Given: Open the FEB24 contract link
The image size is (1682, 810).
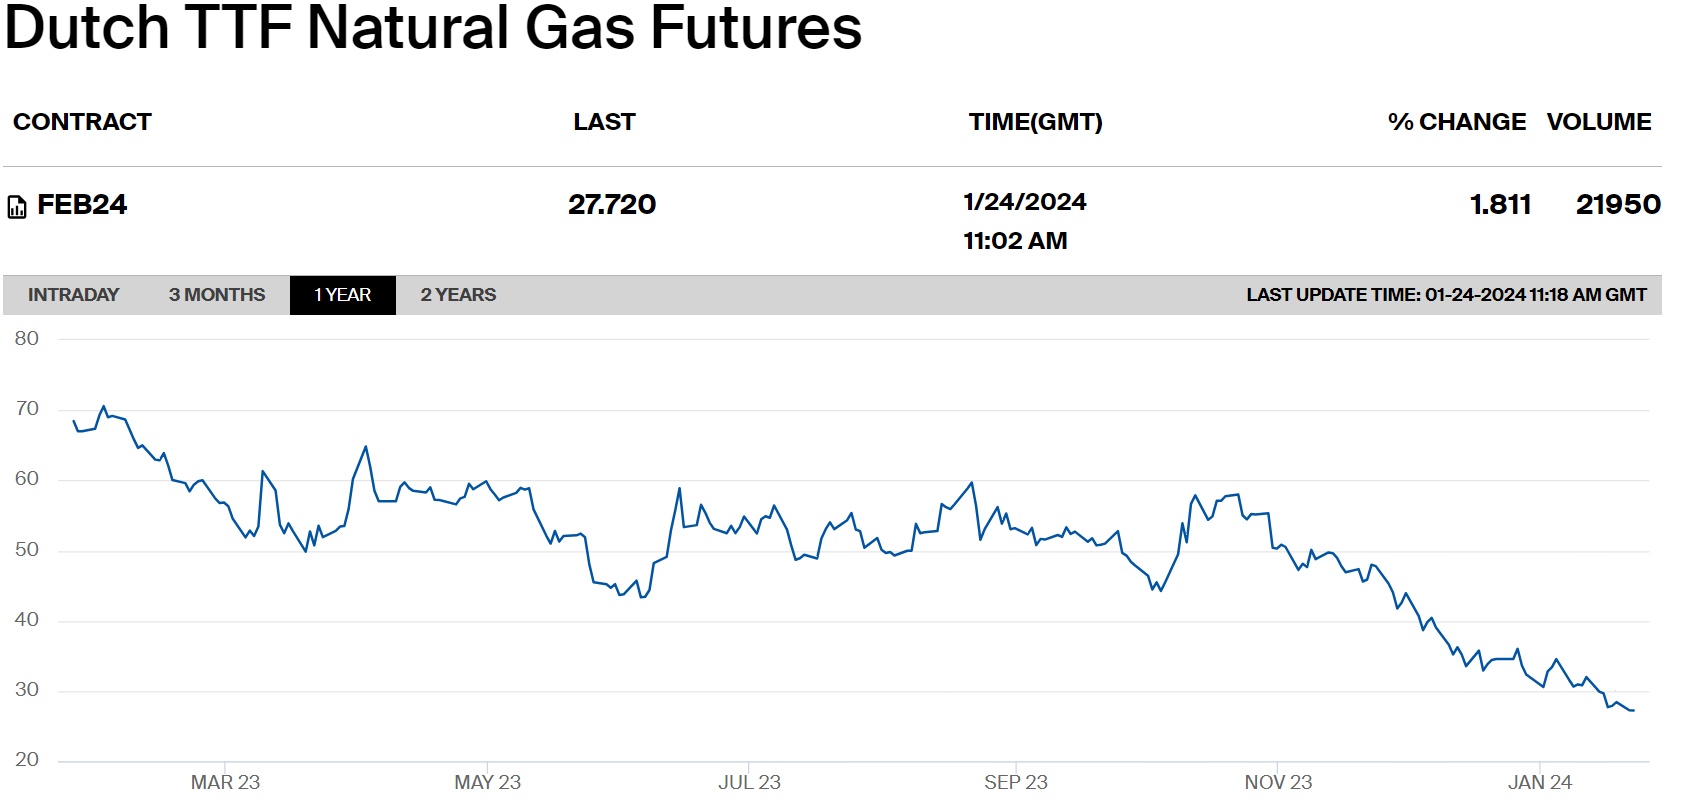Looking at the screenshot, I should (82, 205).
